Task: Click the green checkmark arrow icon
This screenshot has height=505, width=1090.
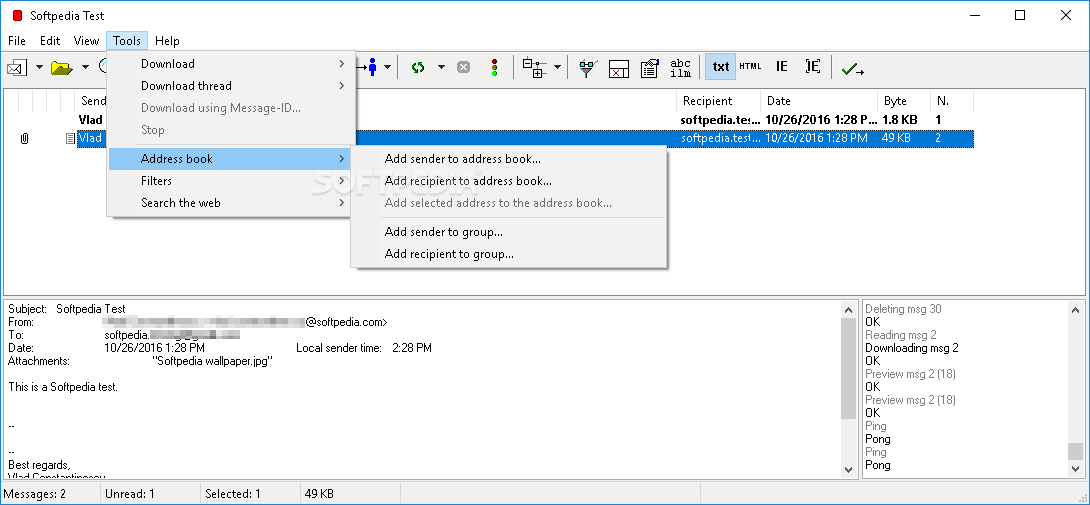Action: pos(852,68)
